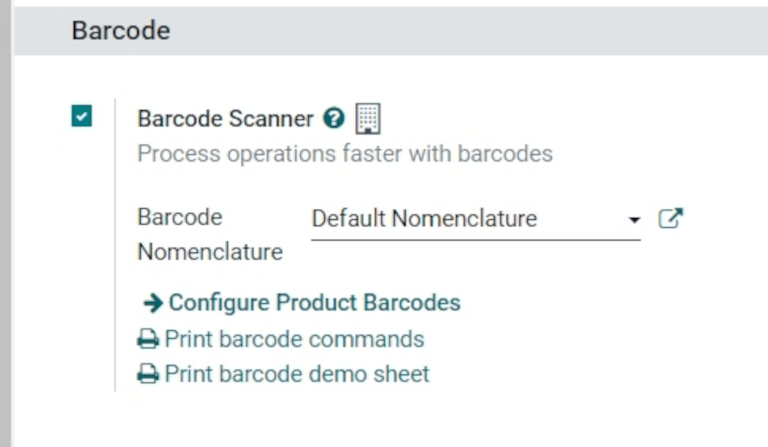The width and height of the screenshot is (768, 447).
Task: Click printer icon beside Print barcode demo sheet
Action: 148,375
